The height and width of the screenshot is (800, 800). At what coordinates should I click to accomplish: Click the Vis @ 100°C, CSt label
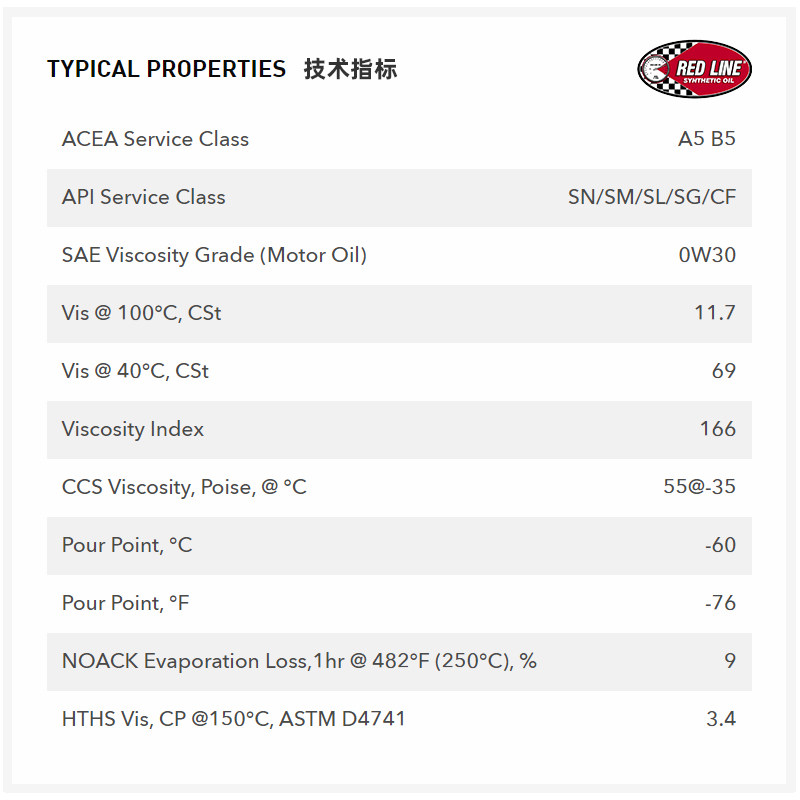coord(141,313)
